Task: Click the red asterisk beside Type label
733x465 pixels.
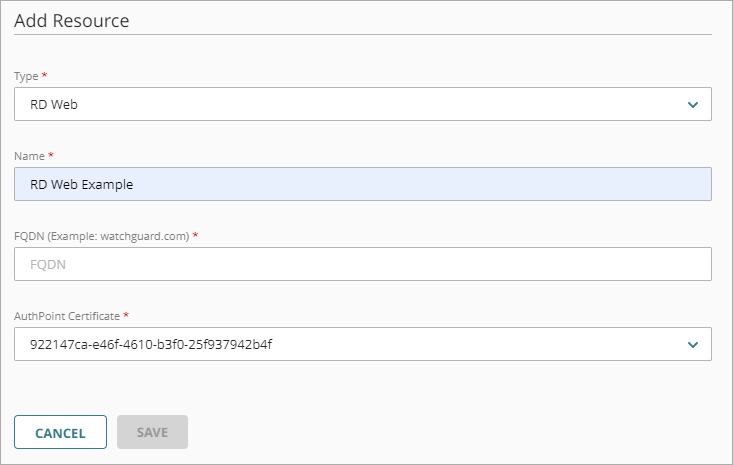Action: coord(44,75)
